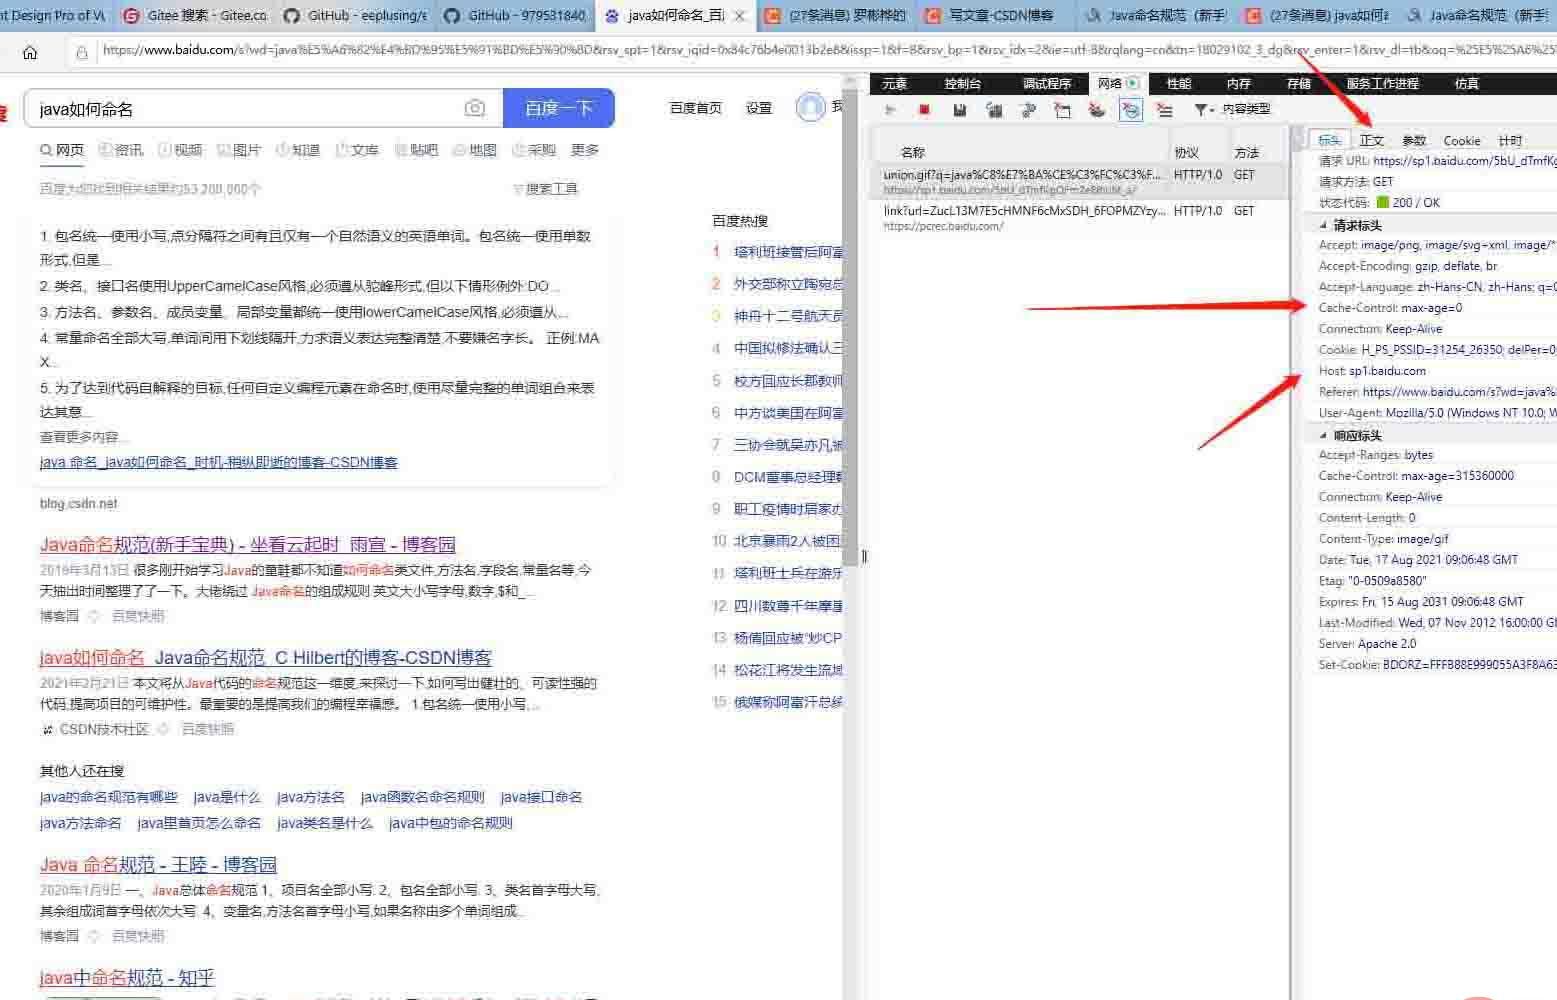
Task: Click the 百度首页 link
Action: pos(695,108)
